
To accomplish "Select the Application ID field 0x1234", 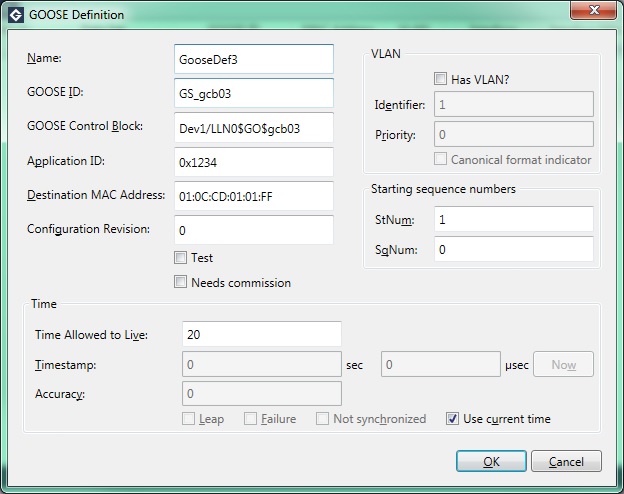I will [x=254, y=162].
